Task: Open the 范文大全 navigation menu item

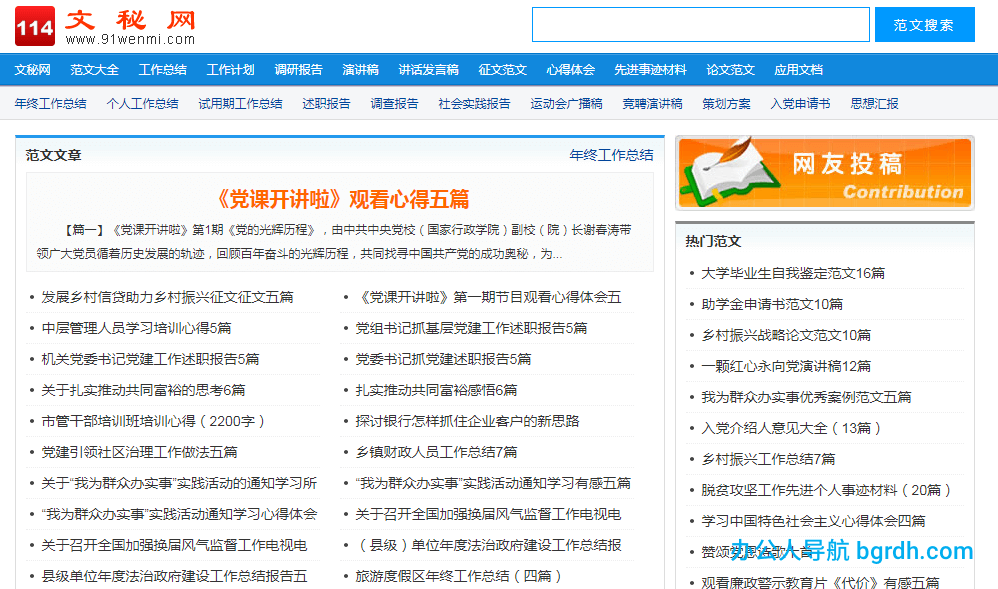Action: click(94, 70)
